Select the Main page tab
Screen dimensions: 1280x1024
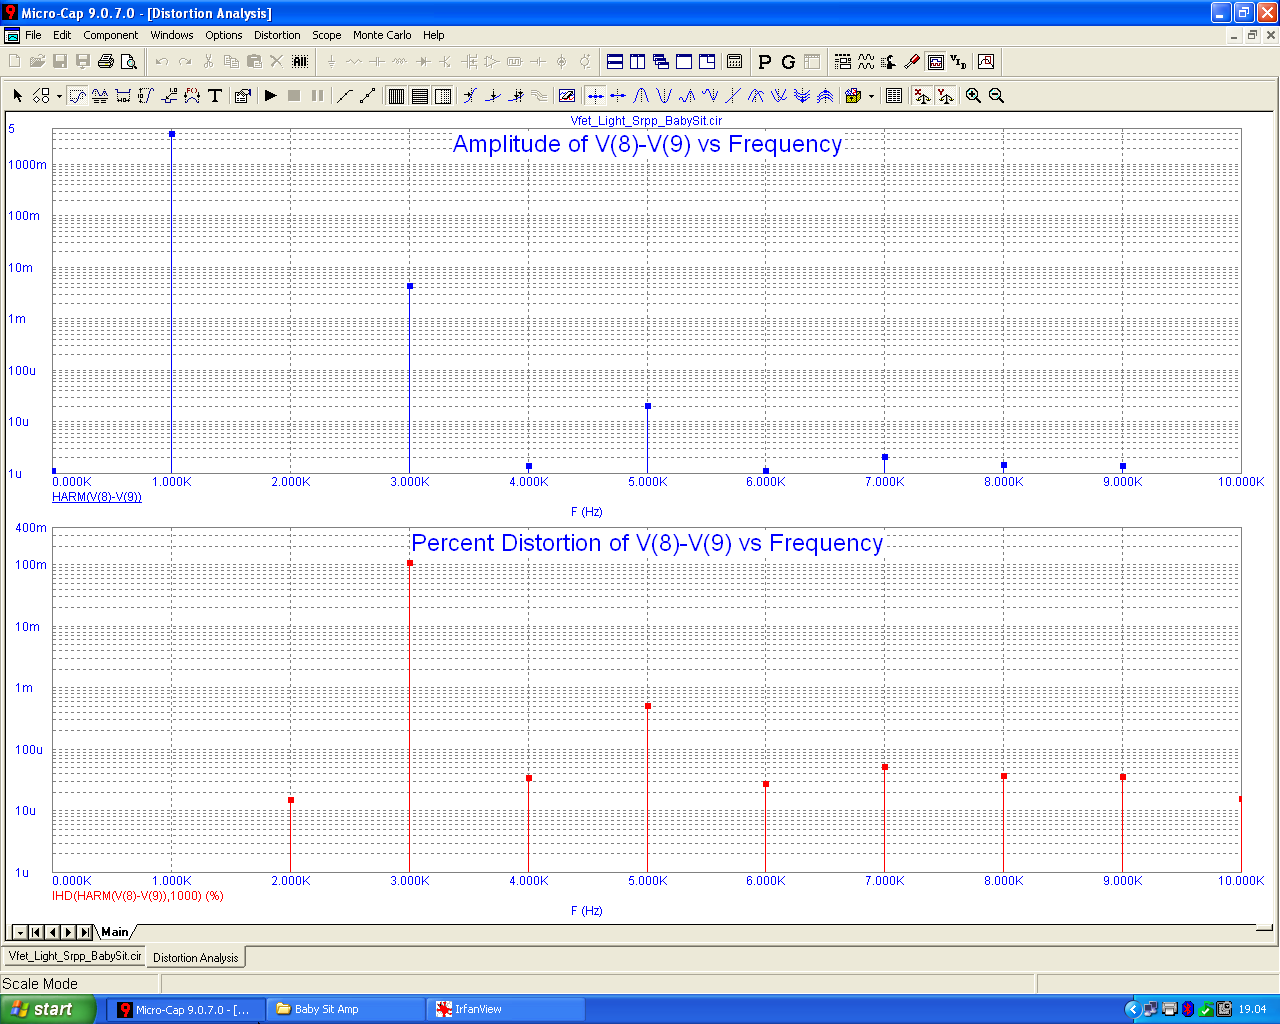click(x=115, y=932)
